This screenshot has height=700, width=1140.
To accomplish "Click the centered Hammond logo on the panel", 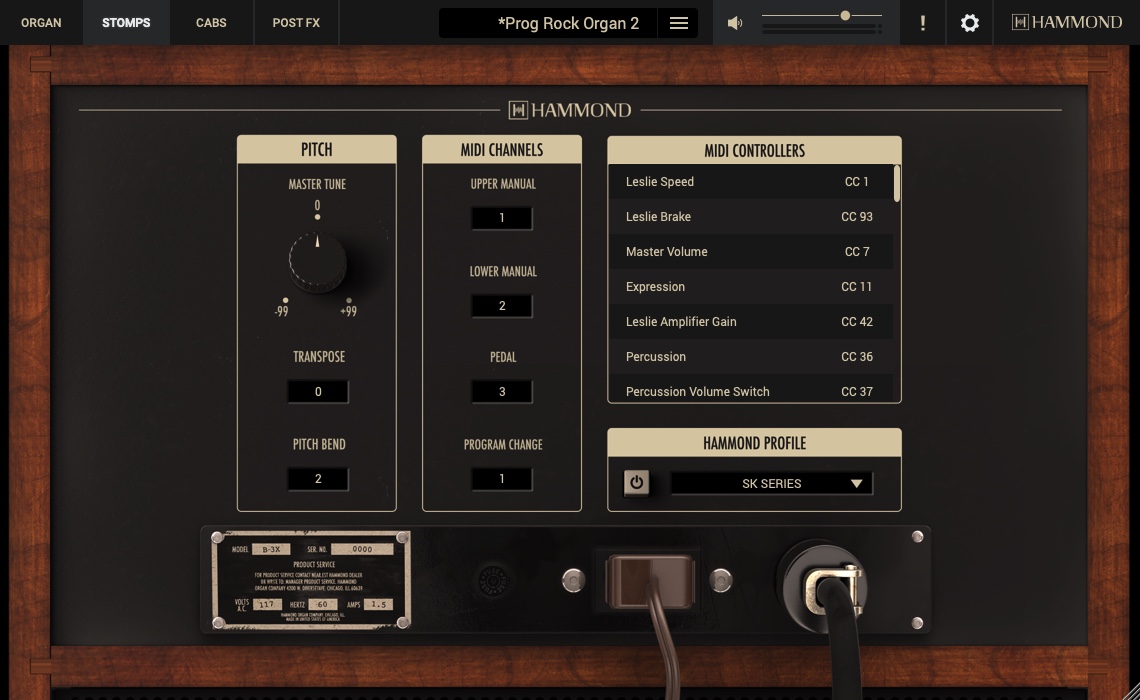I will [569, 110].
